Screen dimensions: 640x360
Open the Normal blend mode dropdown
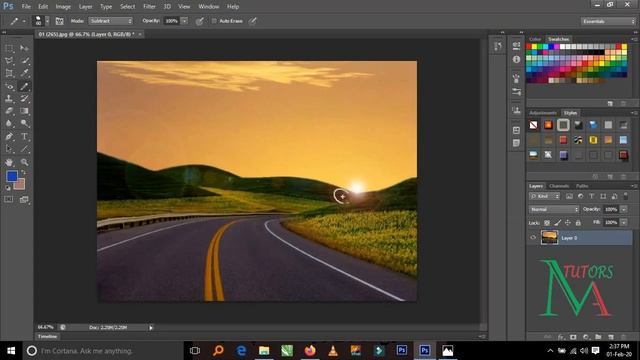(554, 209)
